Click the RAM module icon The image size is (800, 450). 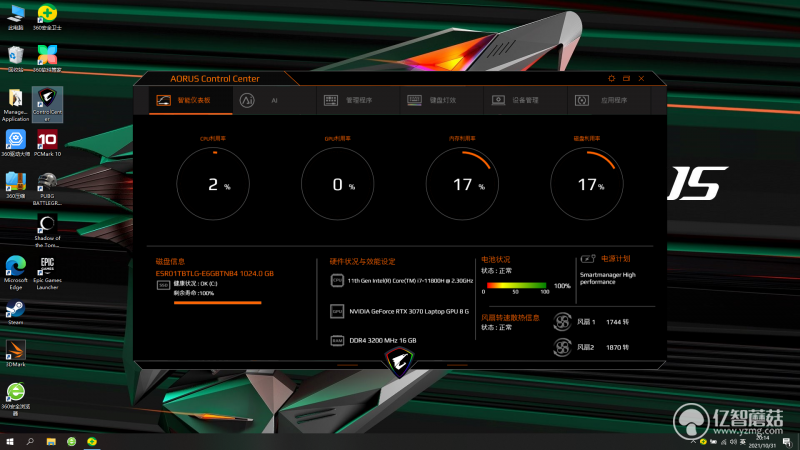pyautogui.click(x=337, y=340)
